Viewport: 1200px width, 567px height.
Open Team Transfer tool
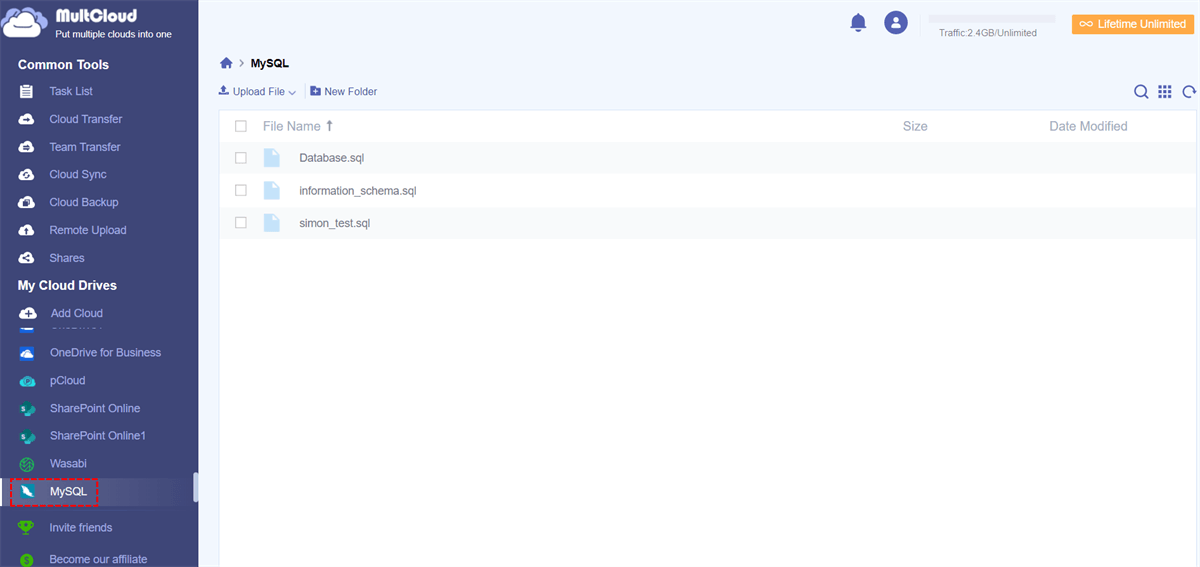click(85, 147)
